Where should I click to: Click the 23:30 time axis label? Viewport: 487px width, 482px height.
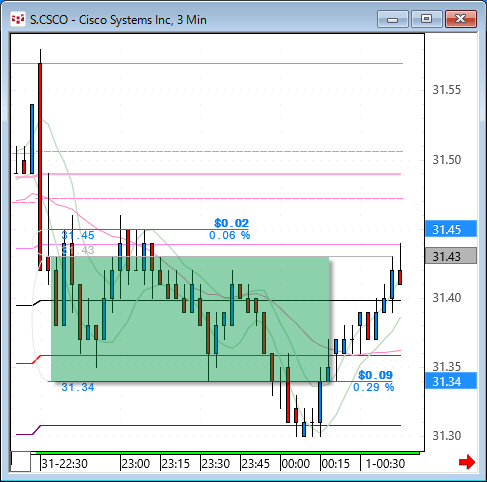coord(216,464)
